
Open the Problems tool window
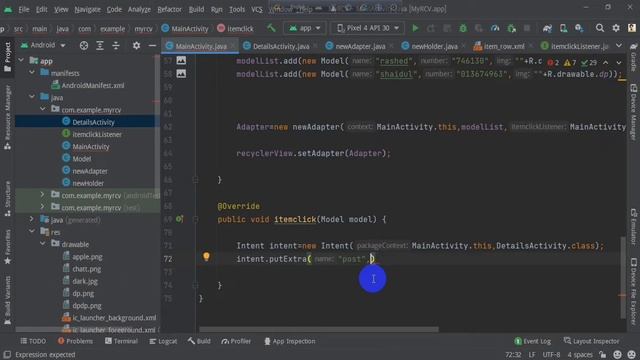[x=75, y=341]
